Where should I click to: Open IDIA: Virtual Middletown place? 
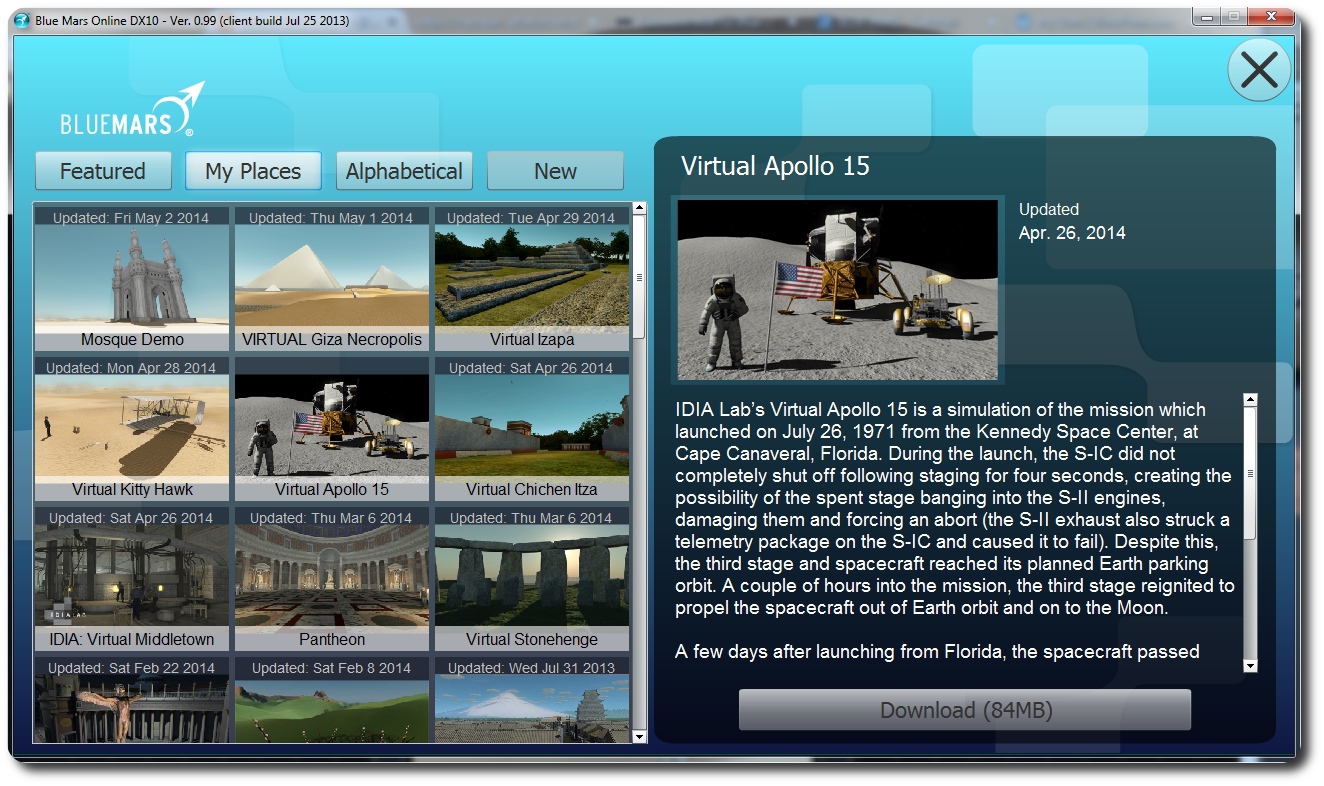[x=132, y=580]
